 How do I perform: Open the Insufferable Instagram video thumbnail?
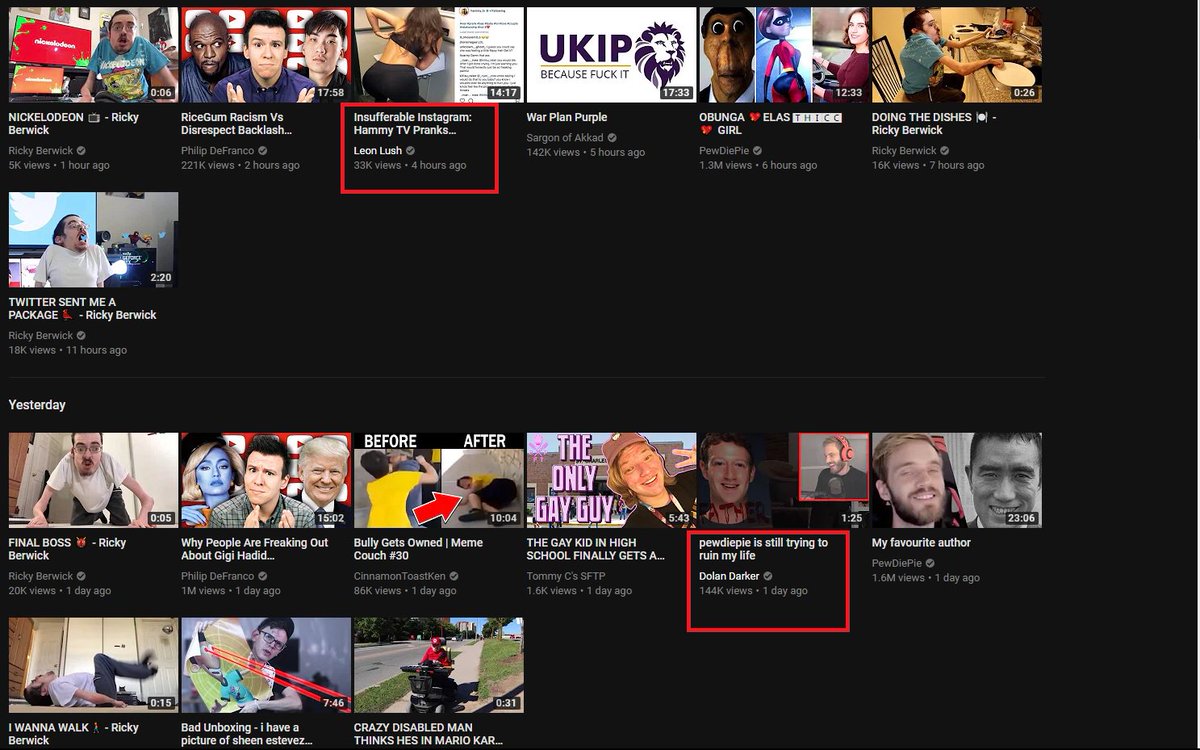pyautogui.click(x=439, y=55)
